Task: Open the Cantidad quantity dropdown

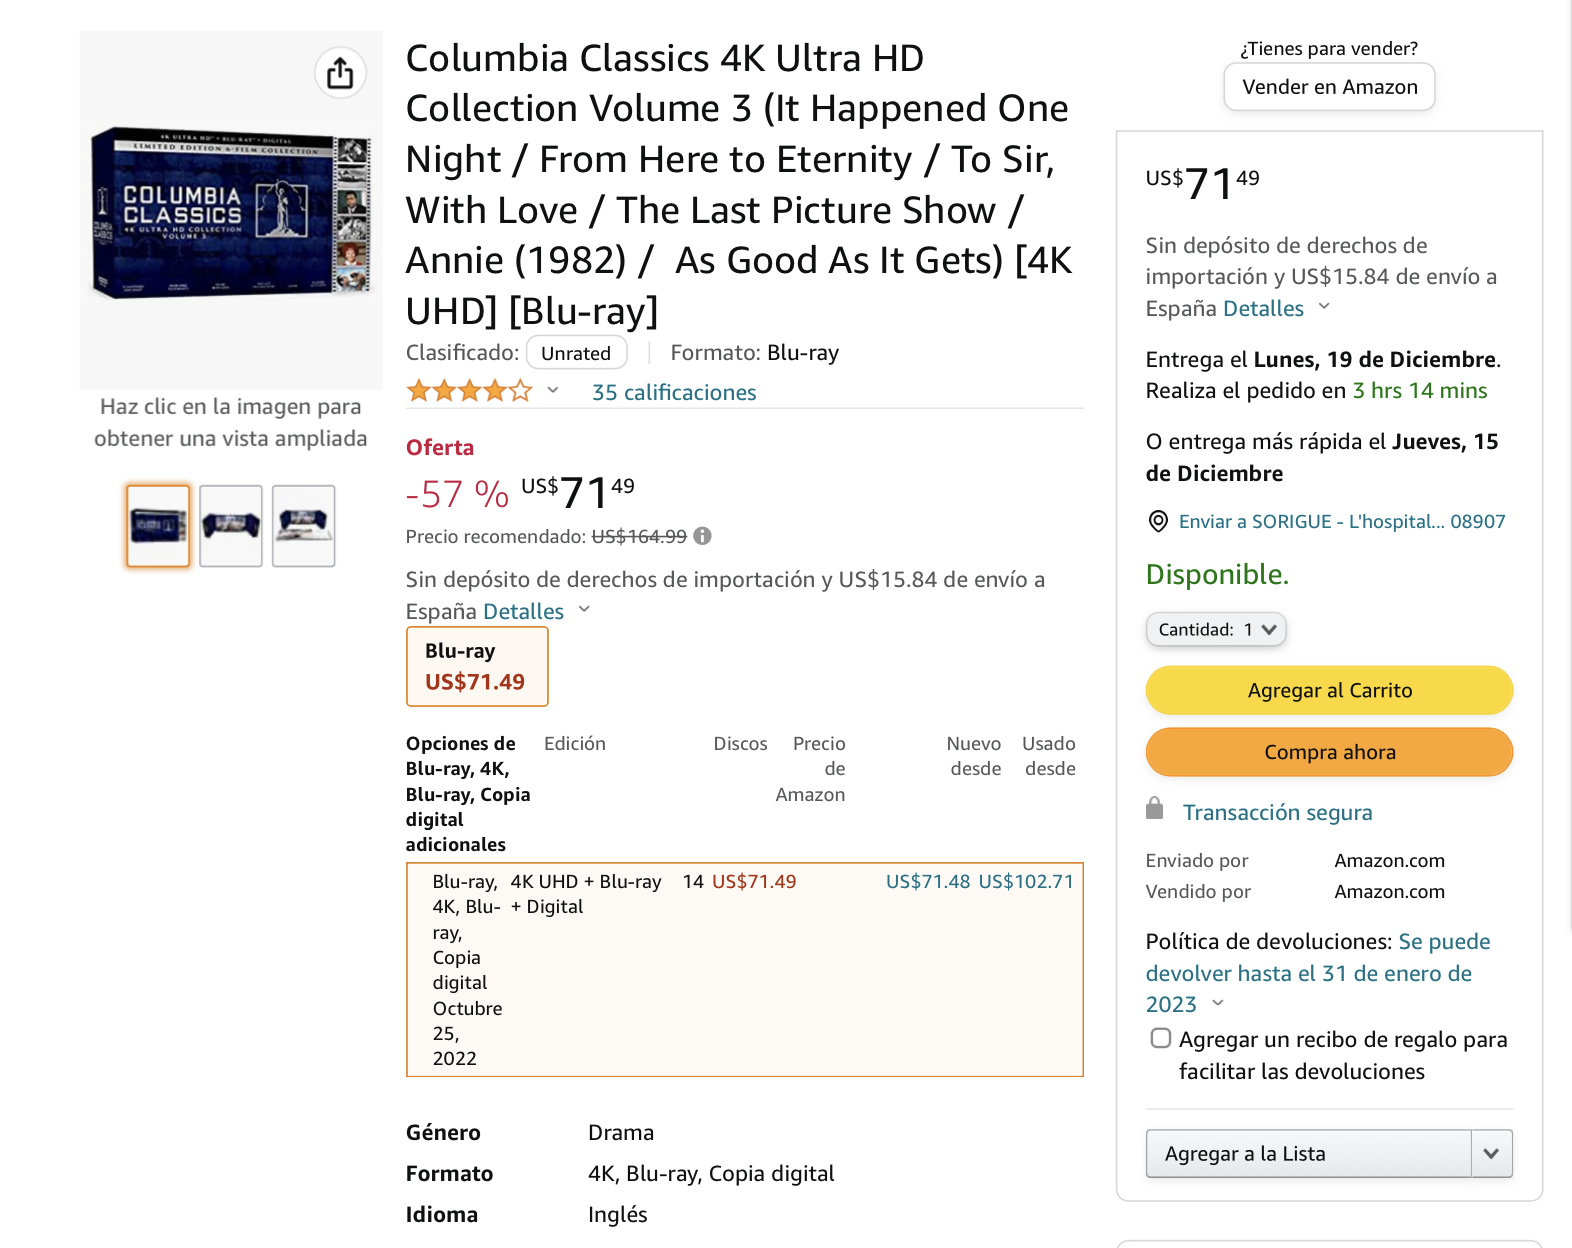Action: [1215, 629]
